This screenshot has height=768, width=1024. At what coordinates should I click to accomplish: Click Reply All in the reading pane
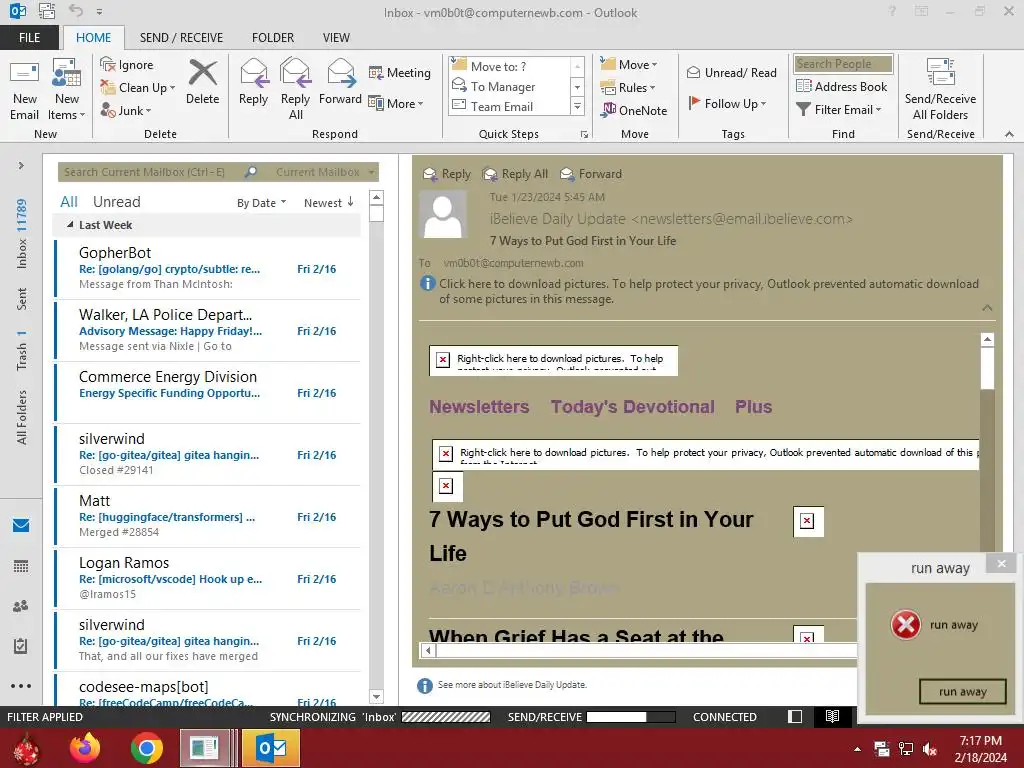[x=515, y=174]
